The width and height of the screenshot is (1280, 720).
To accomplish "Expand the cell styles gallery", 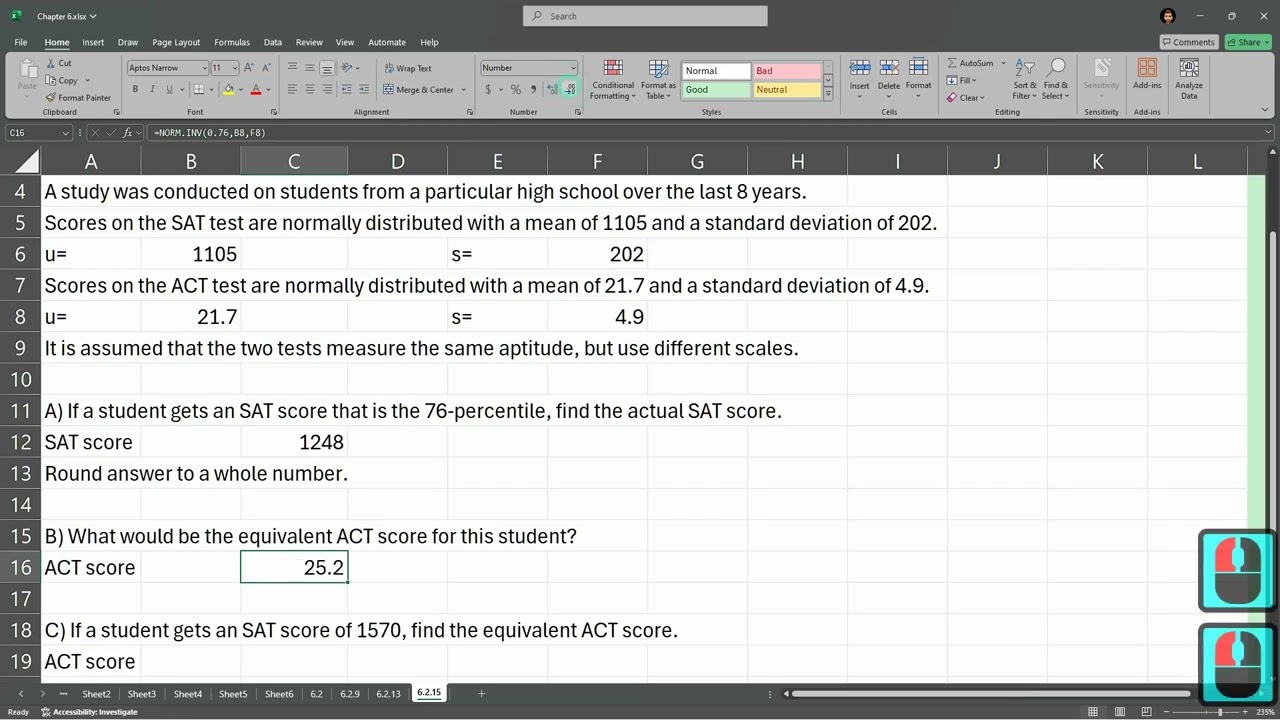I will coord(828,93).
